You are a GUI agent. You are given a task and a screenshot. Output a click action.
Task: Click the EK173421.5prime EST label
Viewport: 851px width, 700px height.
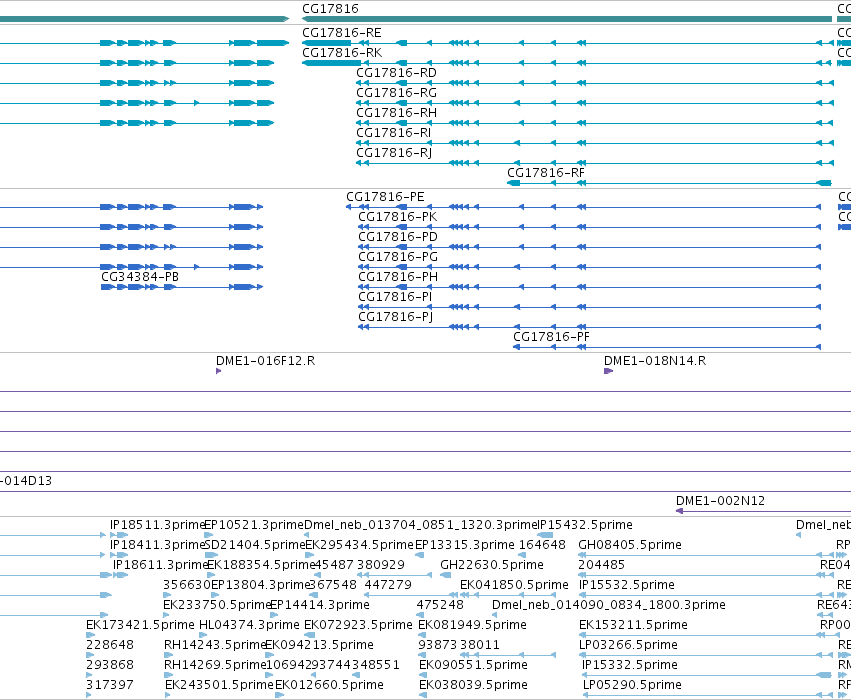point(140,626)
